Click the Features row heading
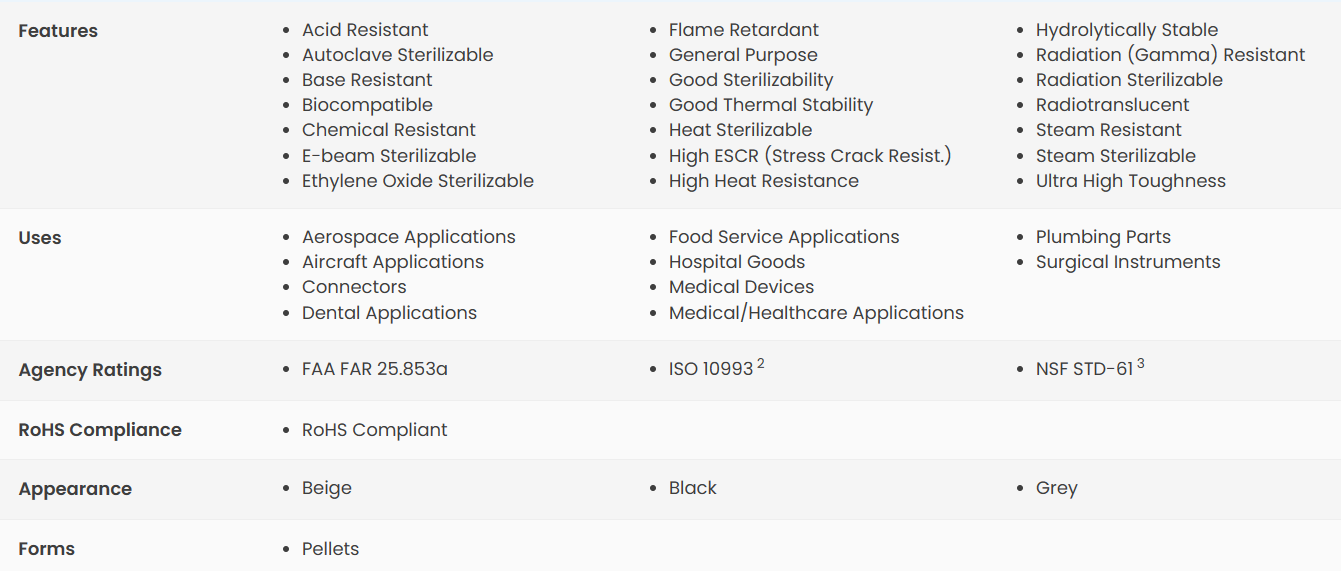The image size is (1341, 571). pyautogui.click(x=58, y=31)
